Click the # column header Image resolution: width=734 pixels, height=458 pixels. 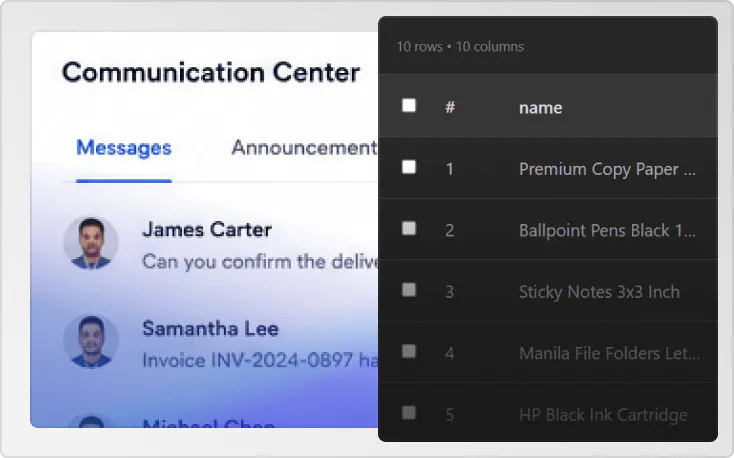pos(450,107)
